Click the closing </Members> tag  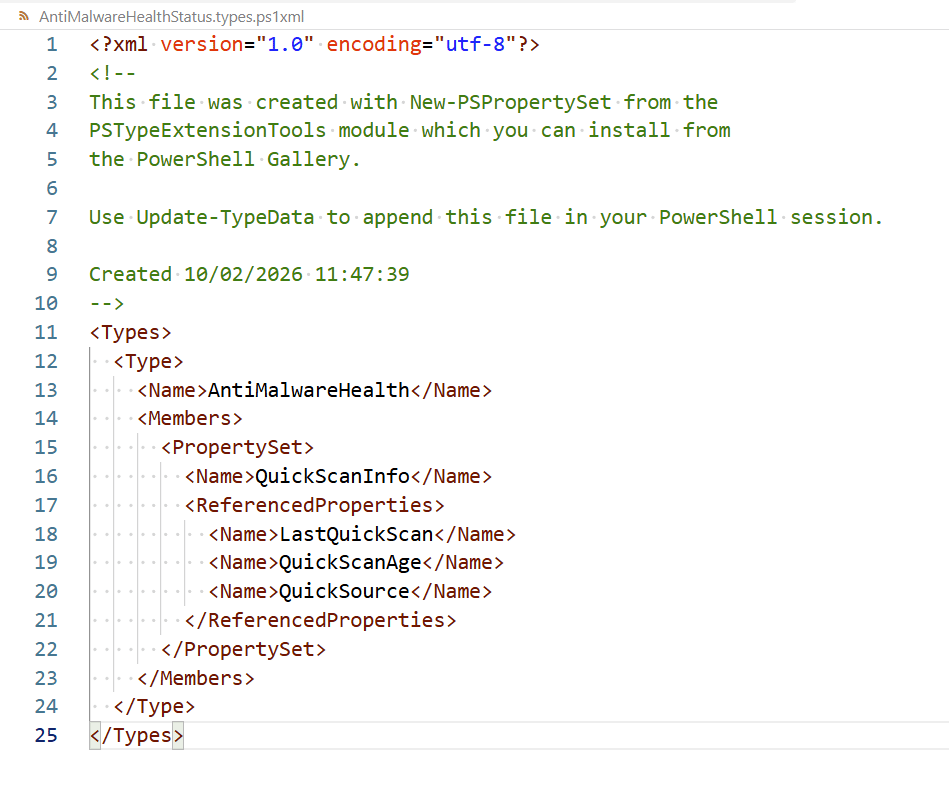pyautogui.click(x=195, y=678)
